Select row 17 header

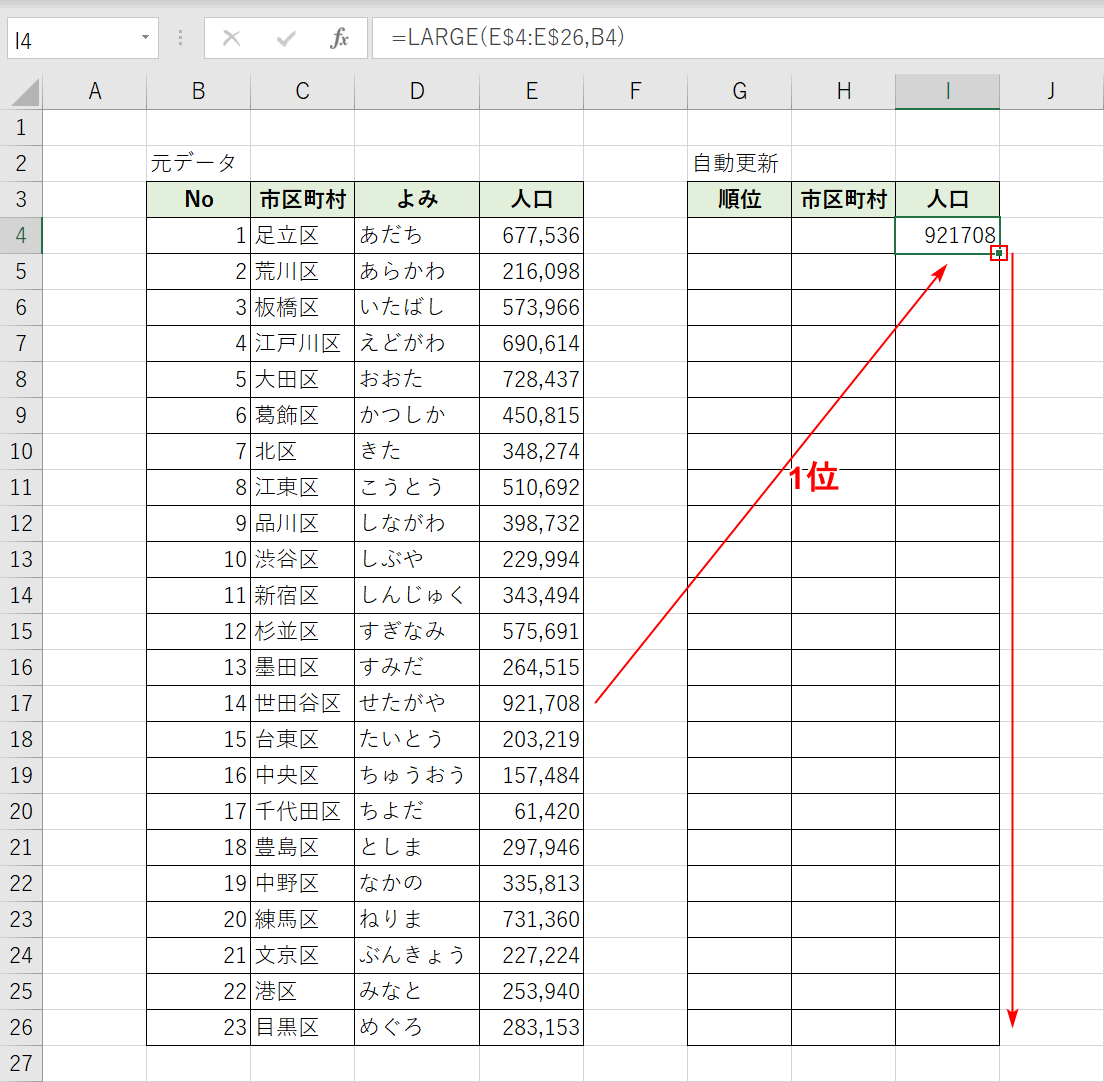[x=21, y=703]
